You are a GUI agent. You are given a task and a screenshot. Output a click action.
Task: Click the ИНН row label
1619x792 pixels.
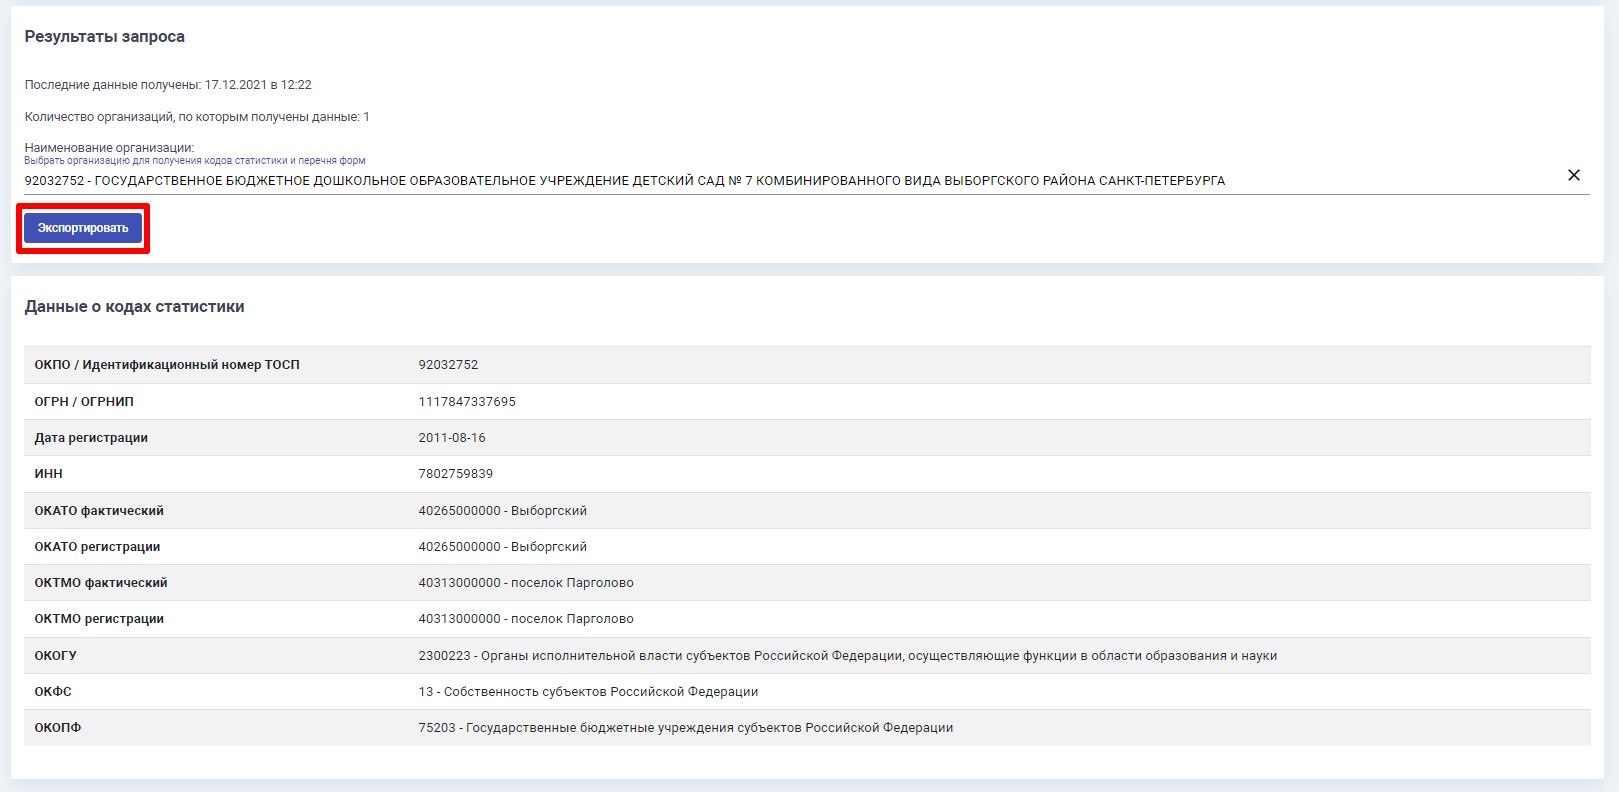(x=48, y=474)
